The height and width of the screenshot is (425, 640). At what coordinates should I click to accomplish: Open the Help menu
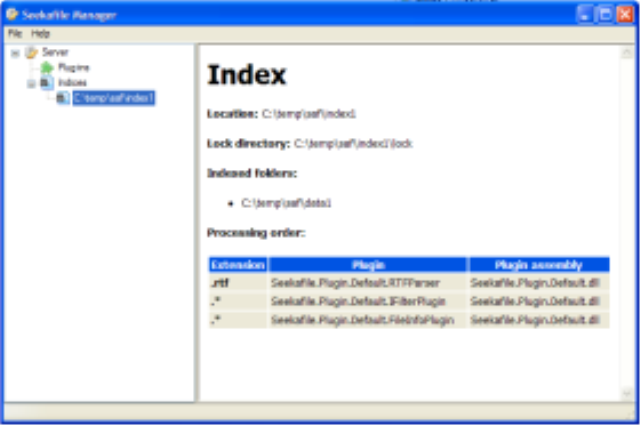[40, 33]
